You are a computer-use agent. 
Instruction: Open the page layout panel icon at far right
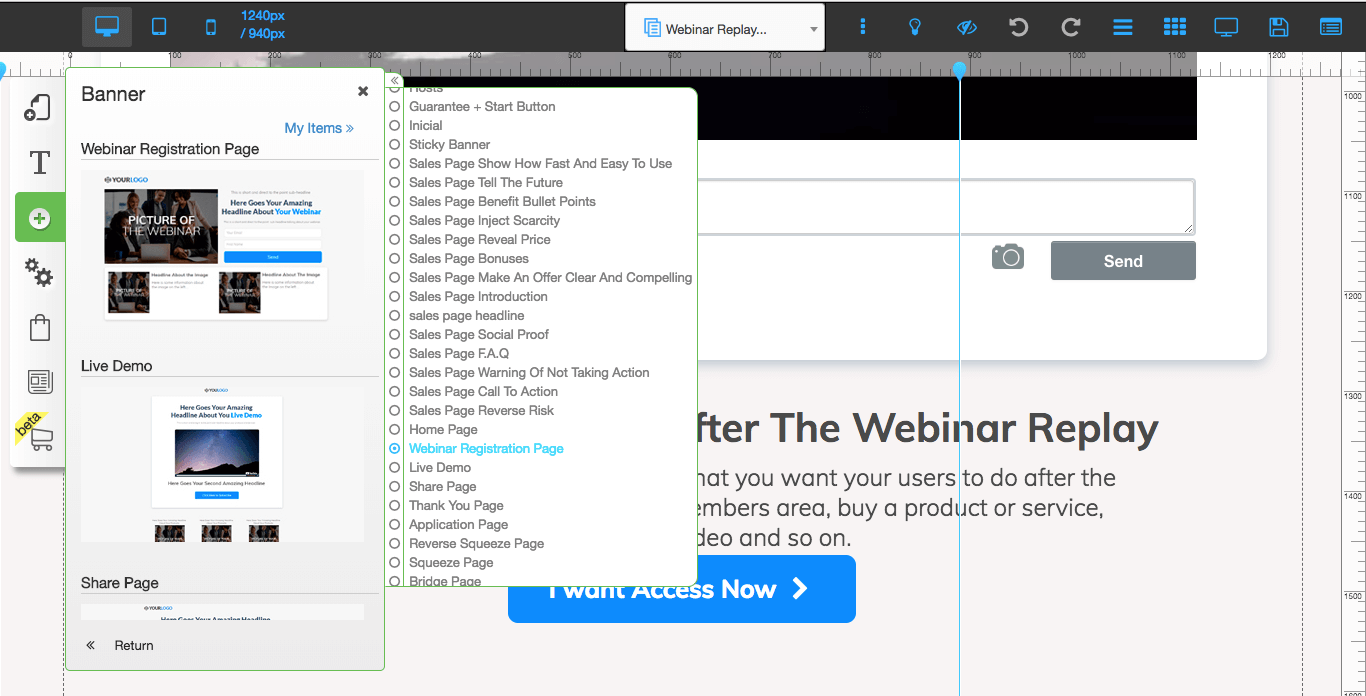click(x=1330, y=27)
